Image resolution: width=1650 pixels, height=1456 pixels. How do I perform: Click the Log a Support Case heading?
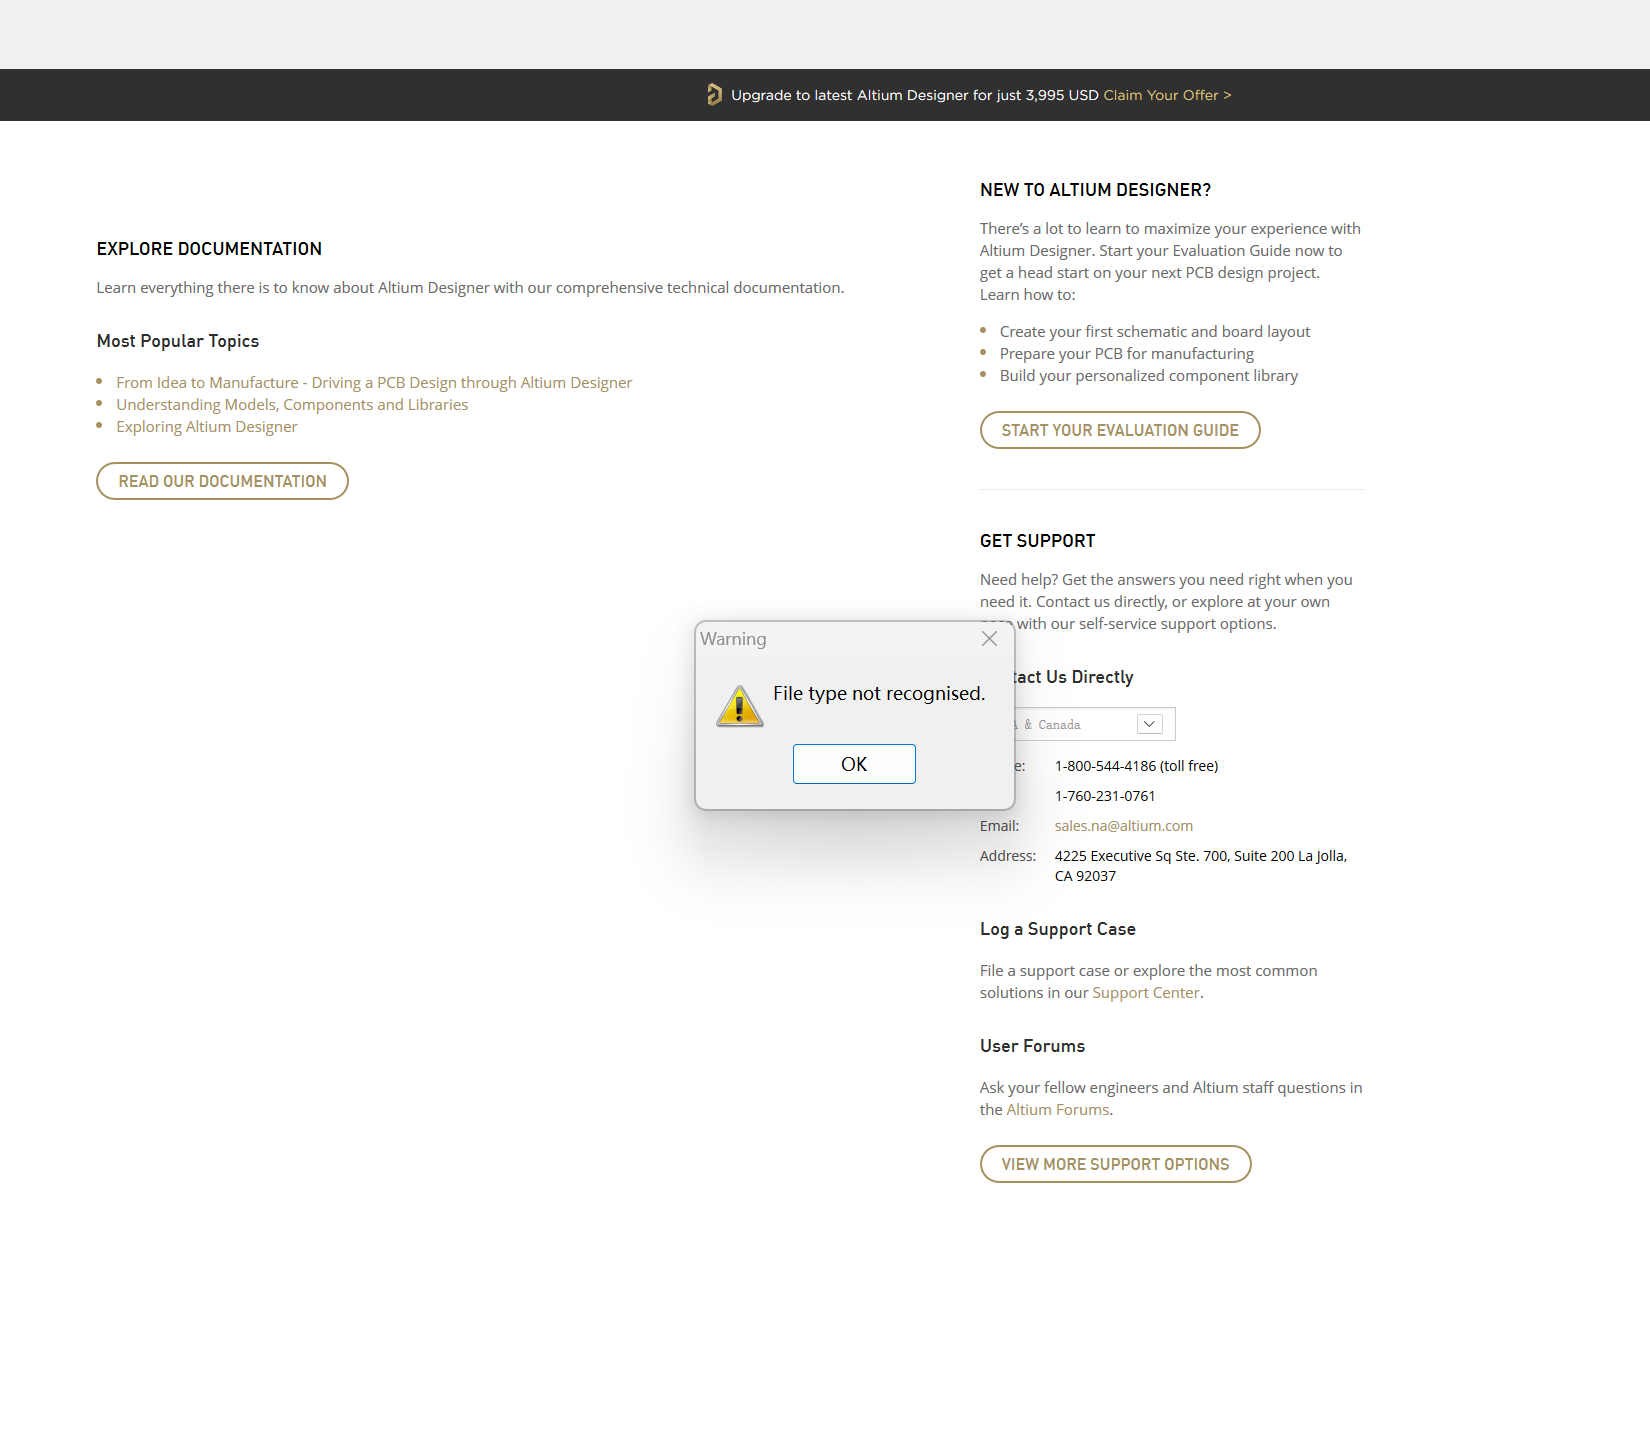click(1058, 929)
